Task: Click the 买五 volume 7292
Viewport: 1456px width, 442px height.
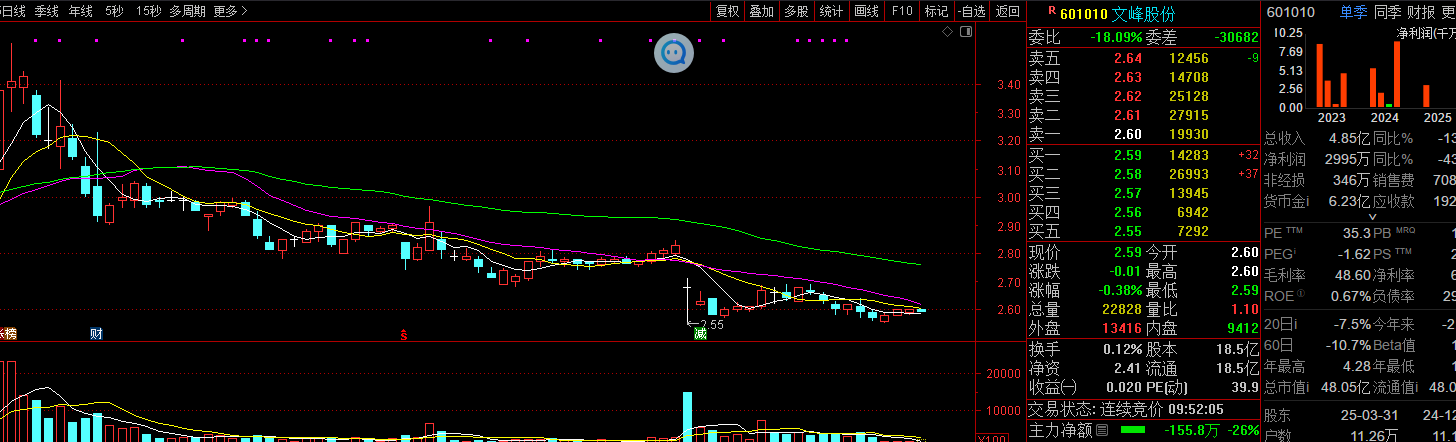Action: pyautogui.click(x=1192, y=232)
